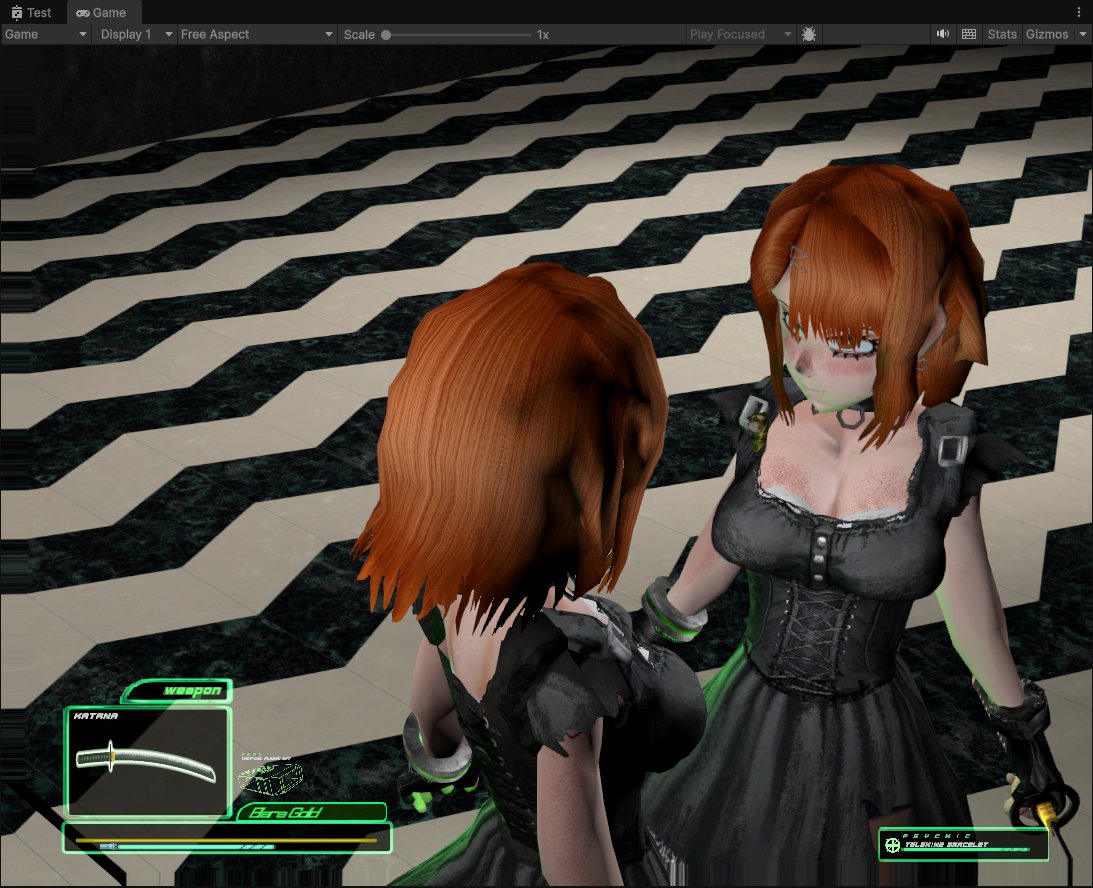
Task: Open the Display 1 dropdown
Action: [x=128, y=34]
